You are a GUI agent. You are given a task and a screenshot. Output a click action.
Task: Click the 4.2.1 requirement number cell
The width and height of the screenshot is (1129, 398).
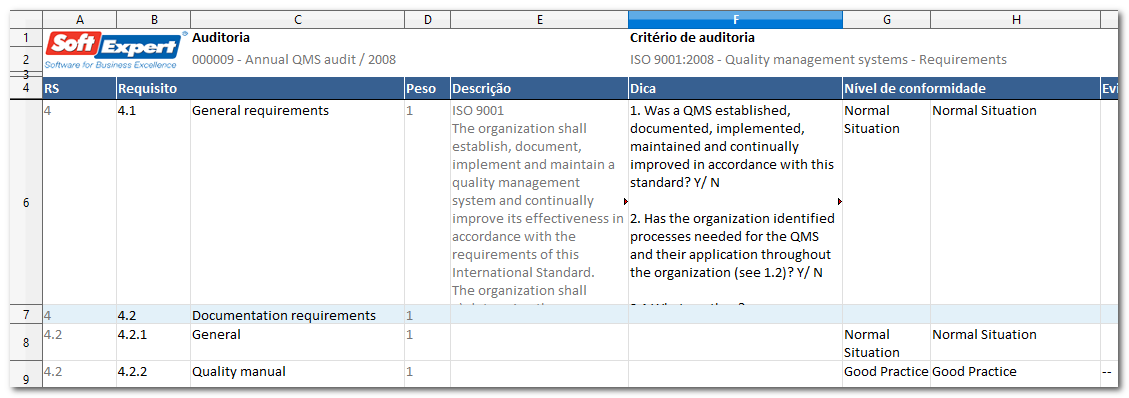(153, 343)
